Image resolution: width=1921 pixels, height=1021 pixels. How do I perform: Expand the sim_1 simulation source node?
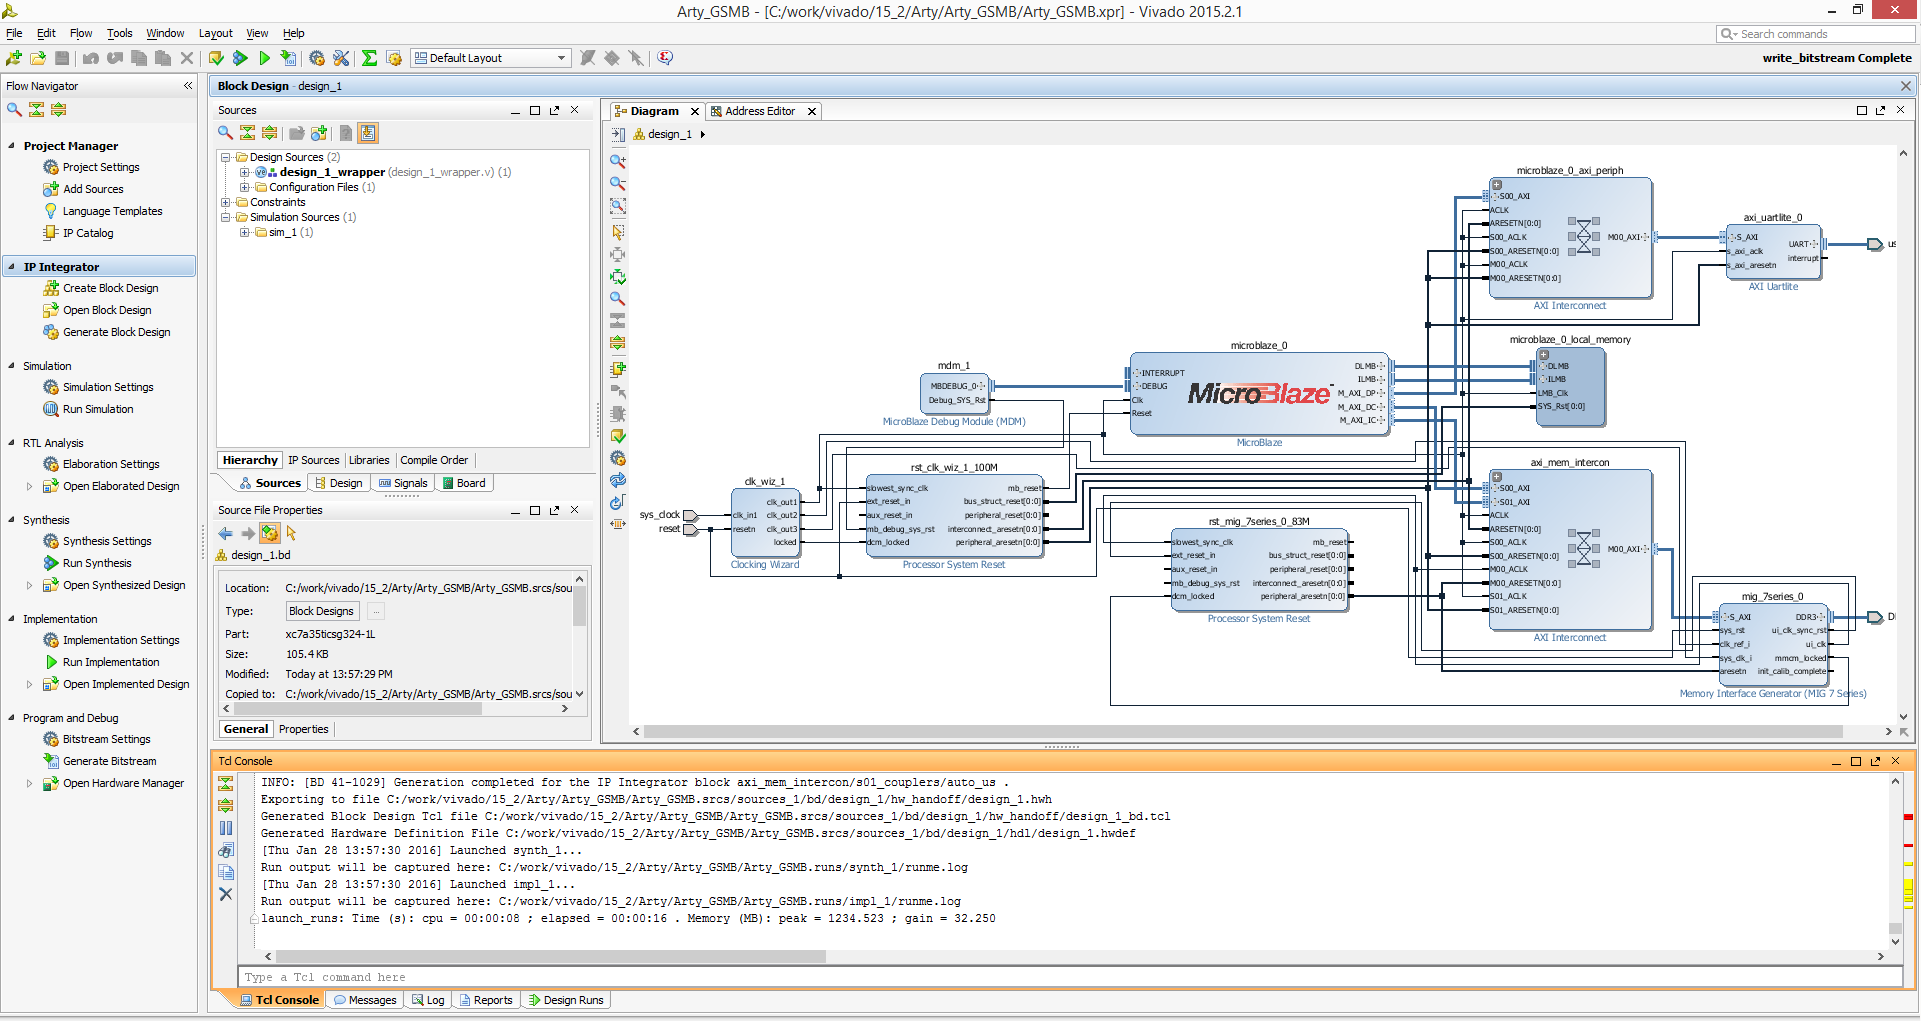[x=245, y=232]
